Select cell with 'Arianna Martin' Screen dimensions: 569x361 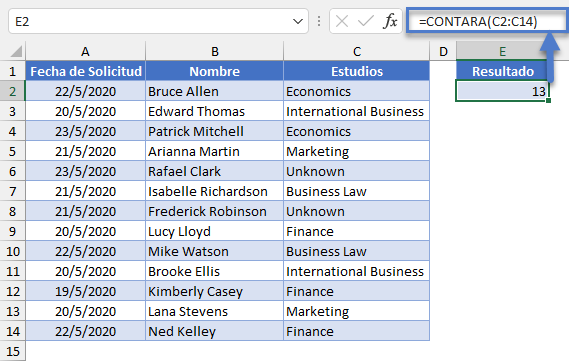pos(214,151)
